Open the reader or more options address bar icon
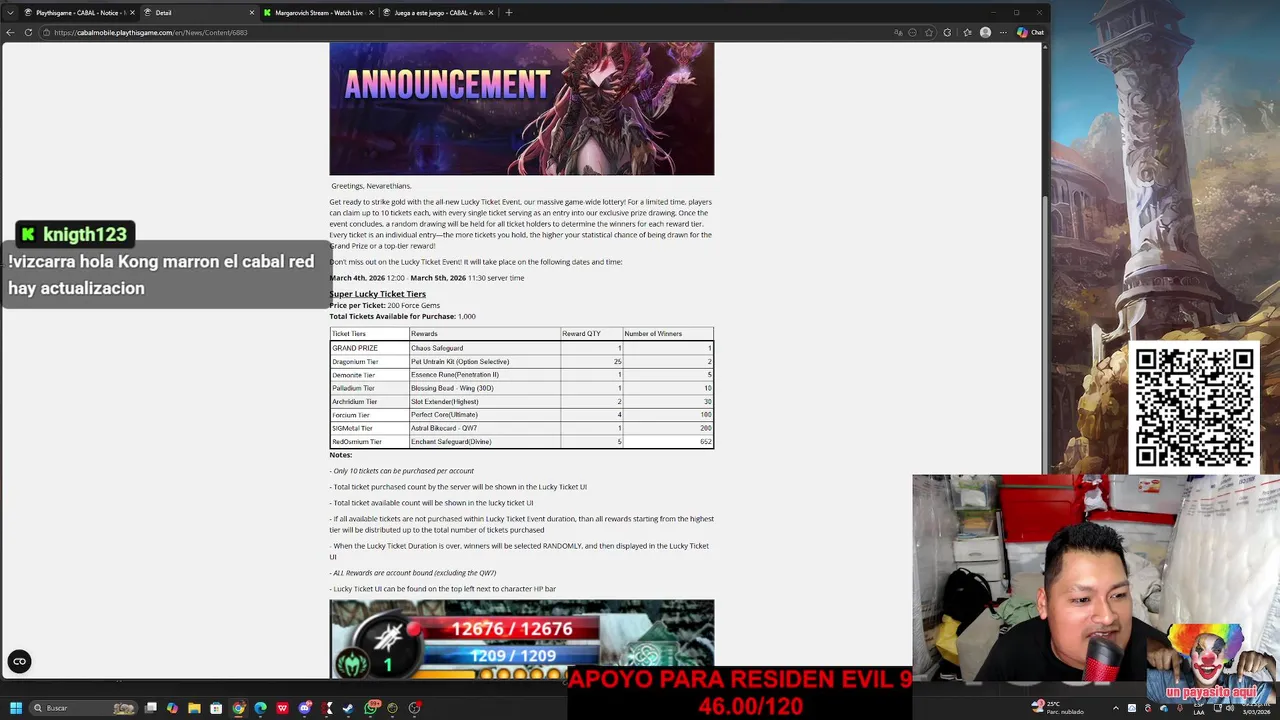Screen dimensions: 1280x720 click(912, 32)
